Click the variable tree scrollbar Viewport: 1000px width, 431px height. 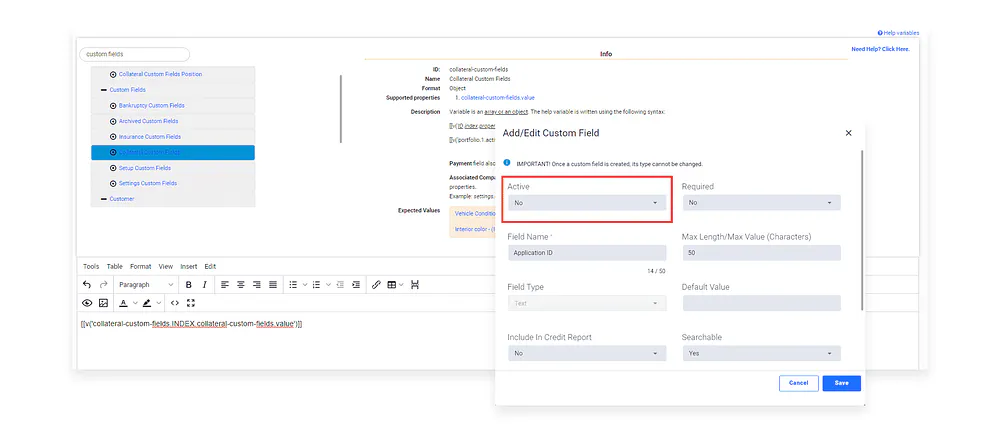(341, 109)
